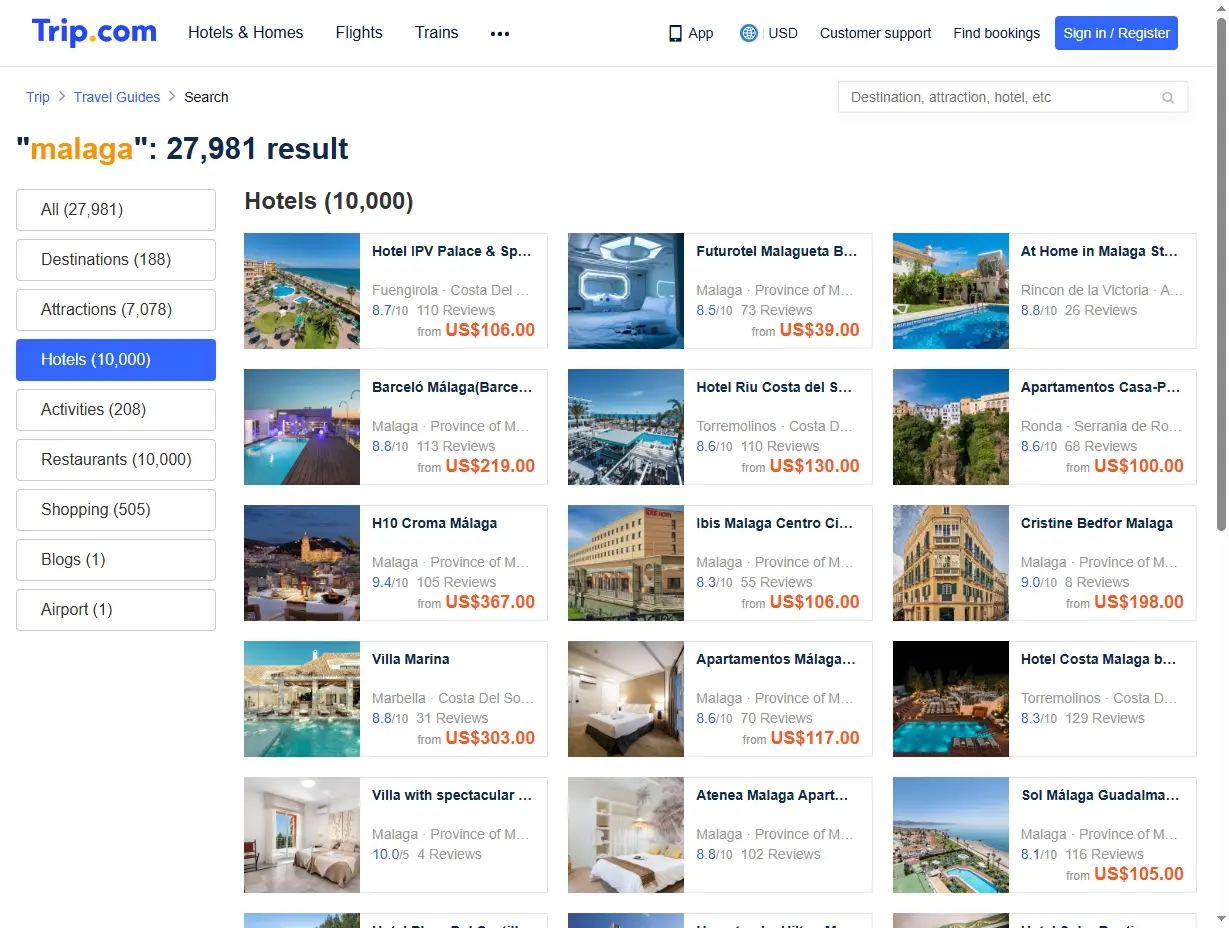Click Villa Marina title
This screenshot has width=1229, height=928.
[x=411, y=659]
